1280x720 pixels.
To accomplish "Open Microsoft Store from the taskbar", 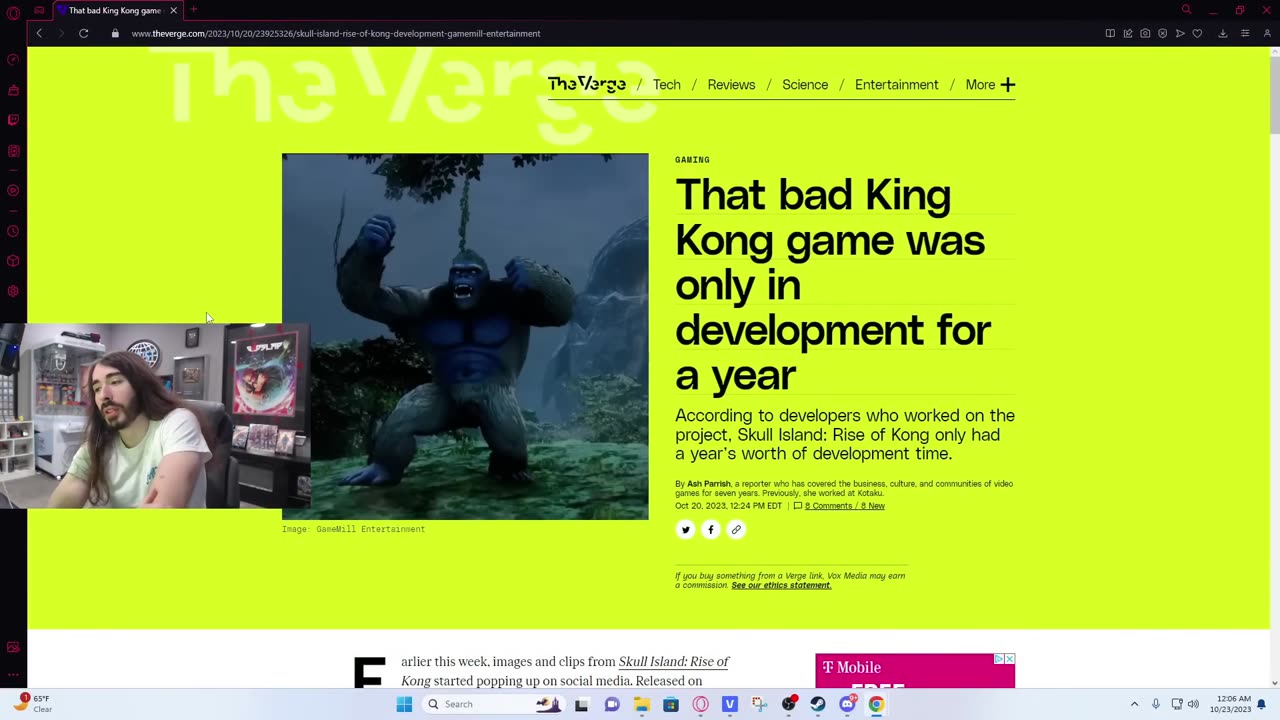I will (x=671, y=704).
